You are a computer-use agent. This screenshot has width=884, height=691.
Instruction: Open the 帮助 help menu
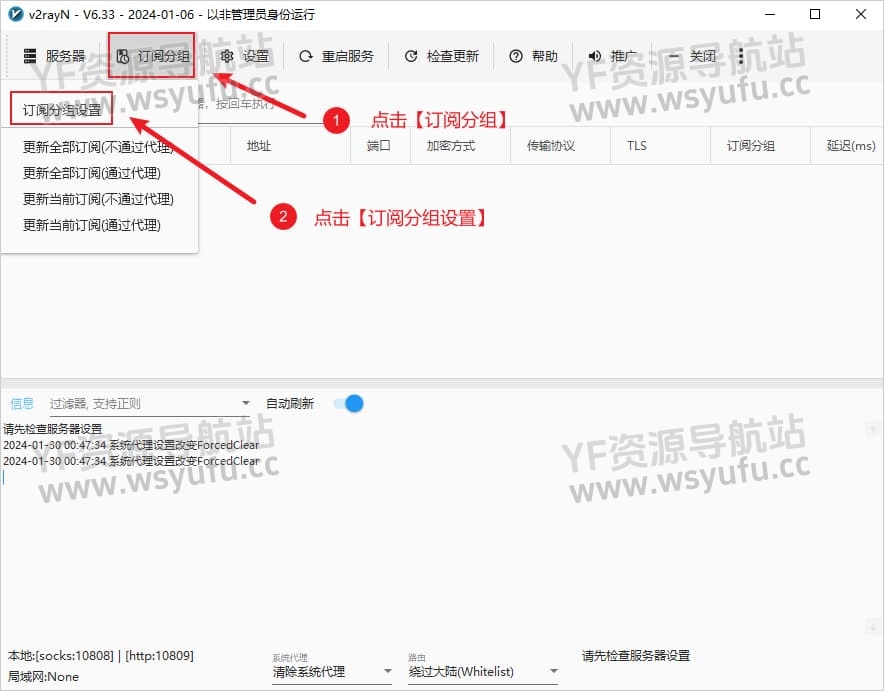pyautogui.click(x=533, y=56)
